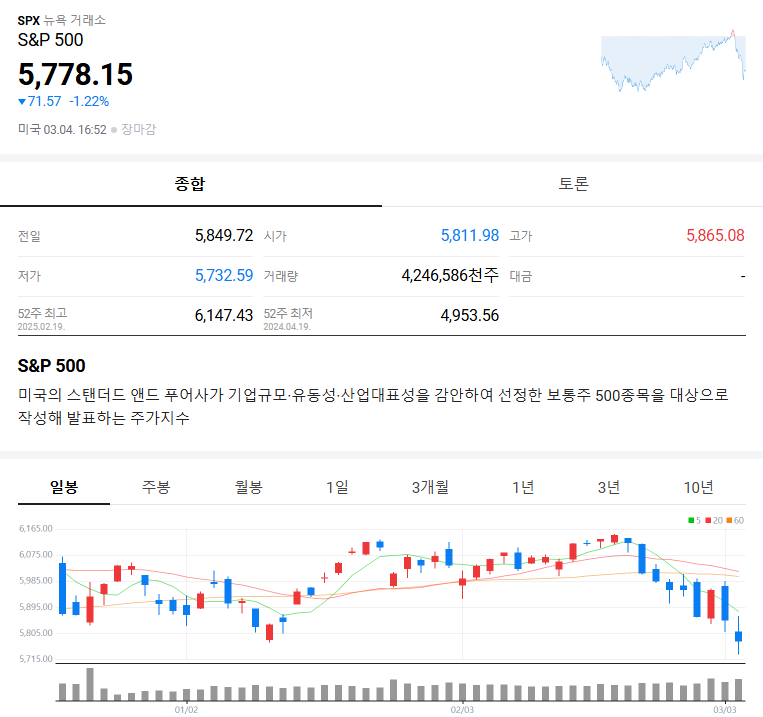Click the orange 60-day moving average legend
The image size is (763, 717).
(735, 520)
